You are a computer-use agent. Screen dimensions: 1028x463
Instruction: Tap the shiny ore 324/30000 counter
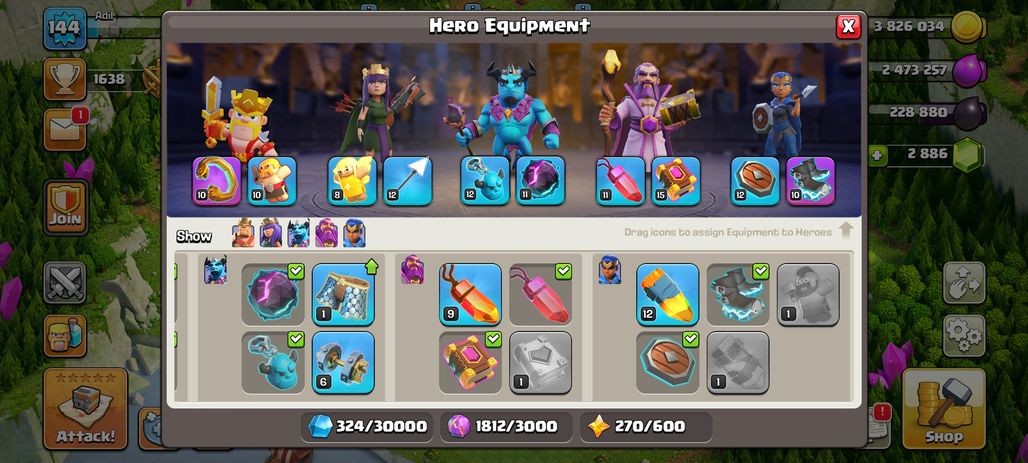pyautogui.click(x=367, y=426)
